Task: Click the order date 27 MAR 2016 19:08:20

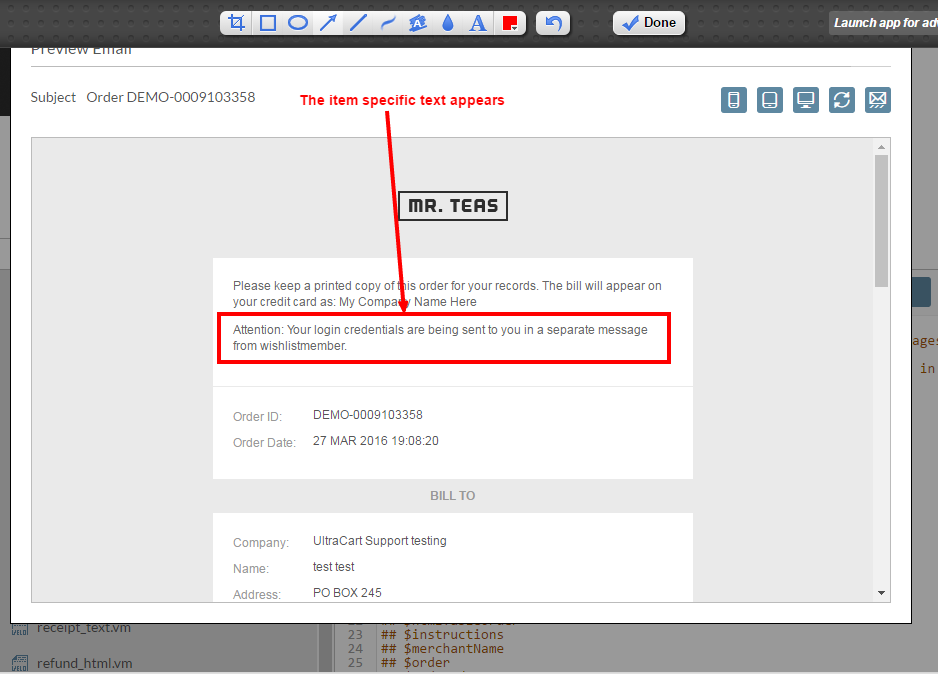Action: pos(375,441)
